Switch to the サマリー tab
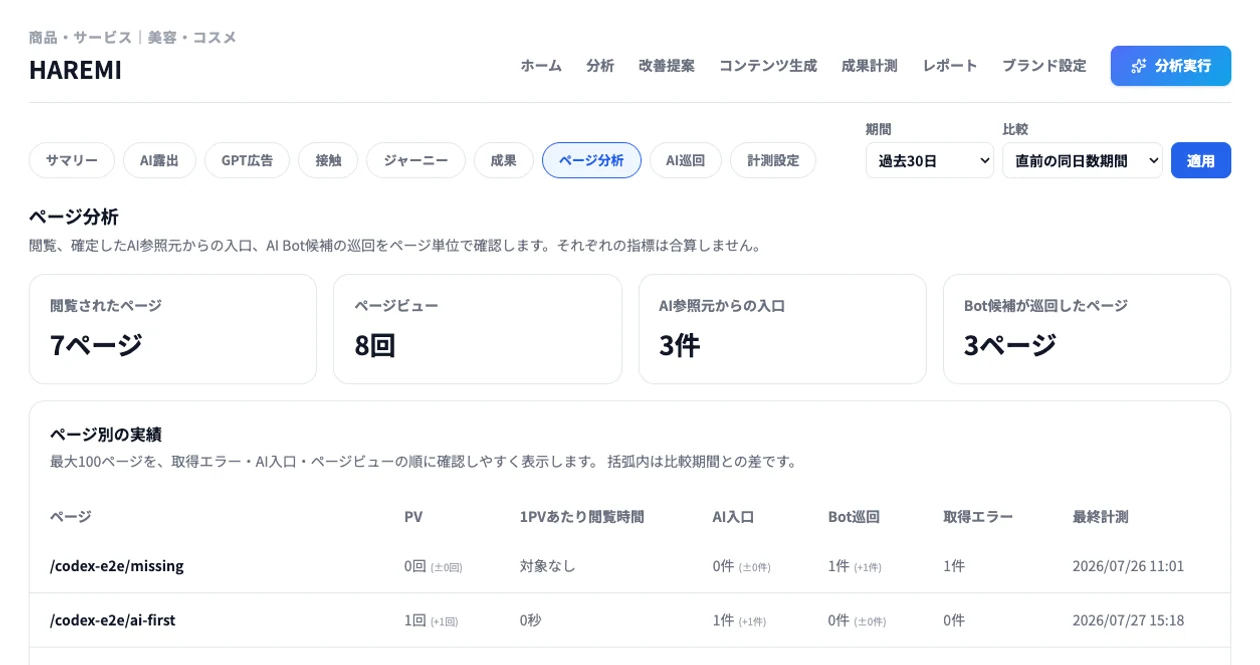Screen dimensions: 1260x665 point(71,160)
